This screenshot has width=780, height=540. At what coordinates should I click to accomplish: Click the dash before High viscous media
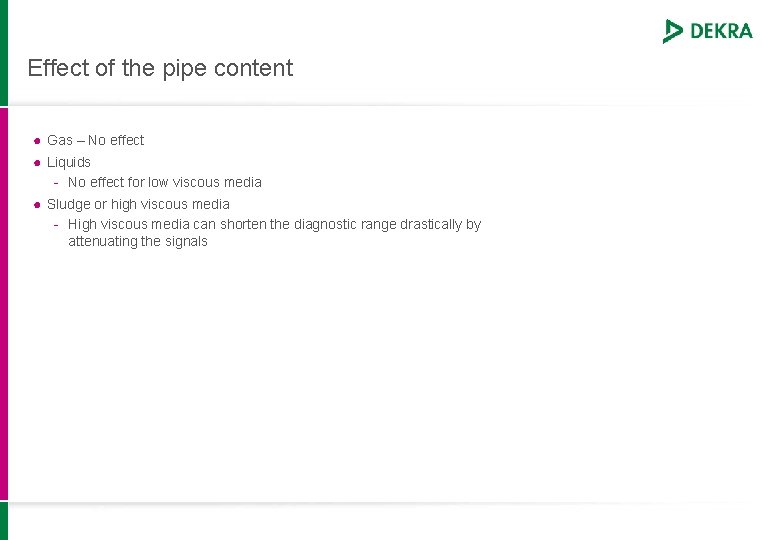pyautogui.click(x=56, y=225)
